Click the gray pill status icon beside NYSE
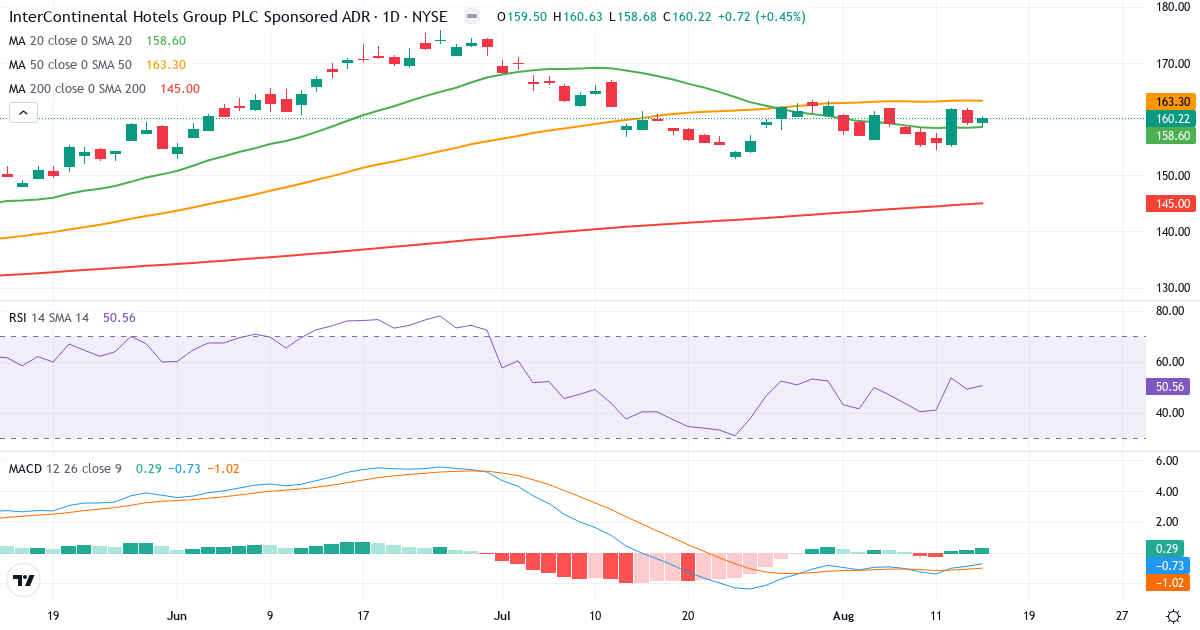Viewport: 1200px width, 630px height. pyautogui.click(x=472, y=17)
